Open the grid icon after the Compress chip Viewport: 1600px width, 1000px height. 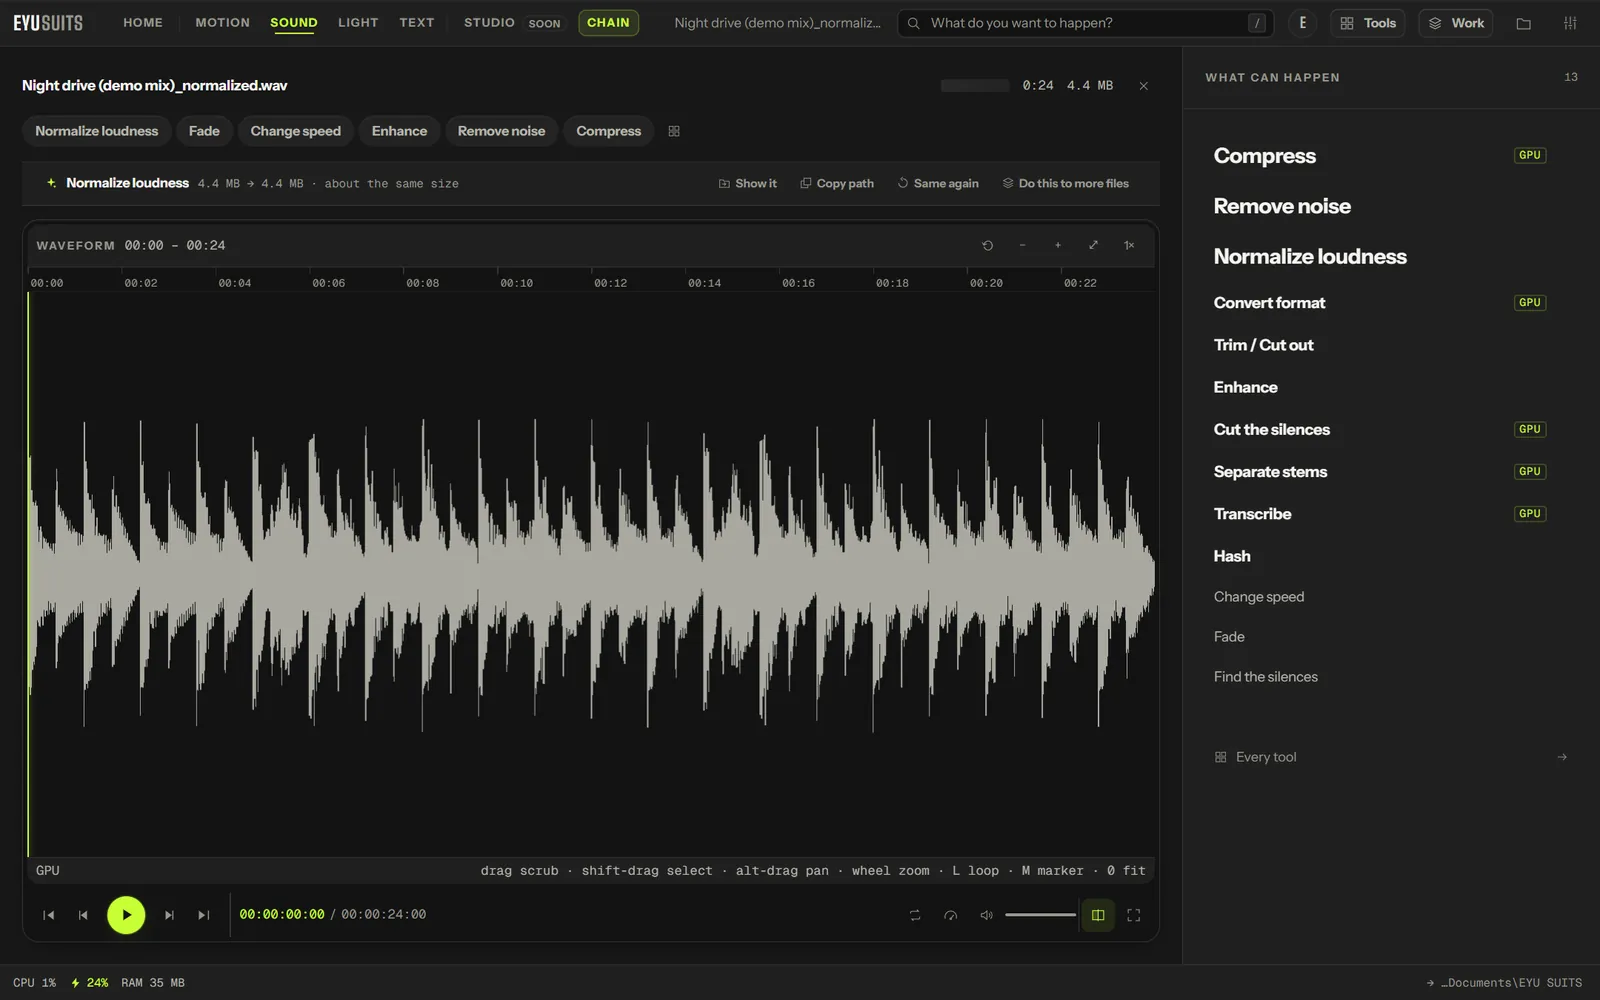click(674, 131)
